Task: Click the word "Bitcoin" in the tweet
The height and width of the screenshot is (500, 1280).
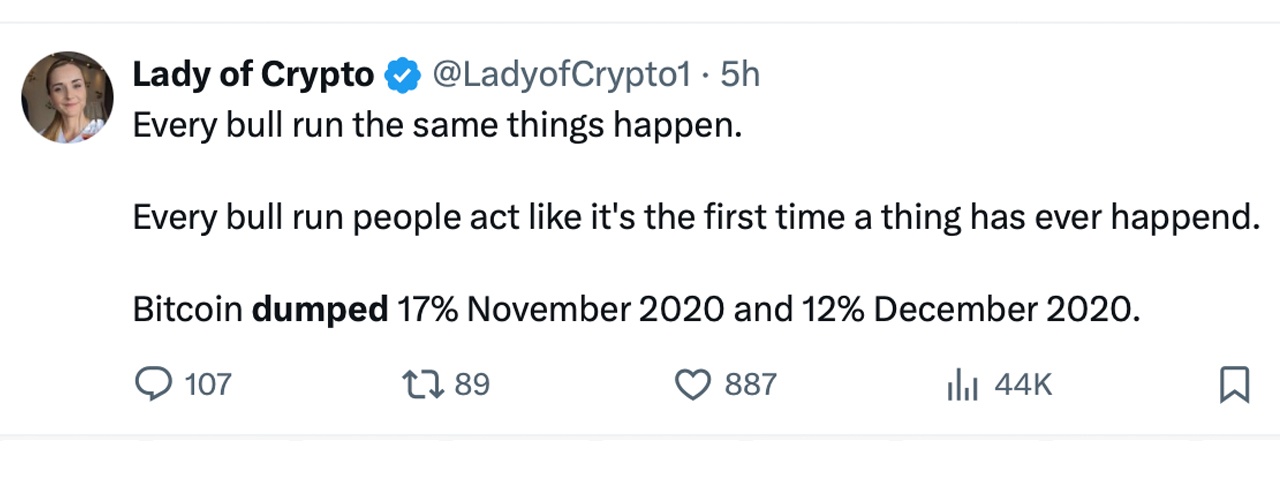Action: pyautogui.click(x=187, y=310)
